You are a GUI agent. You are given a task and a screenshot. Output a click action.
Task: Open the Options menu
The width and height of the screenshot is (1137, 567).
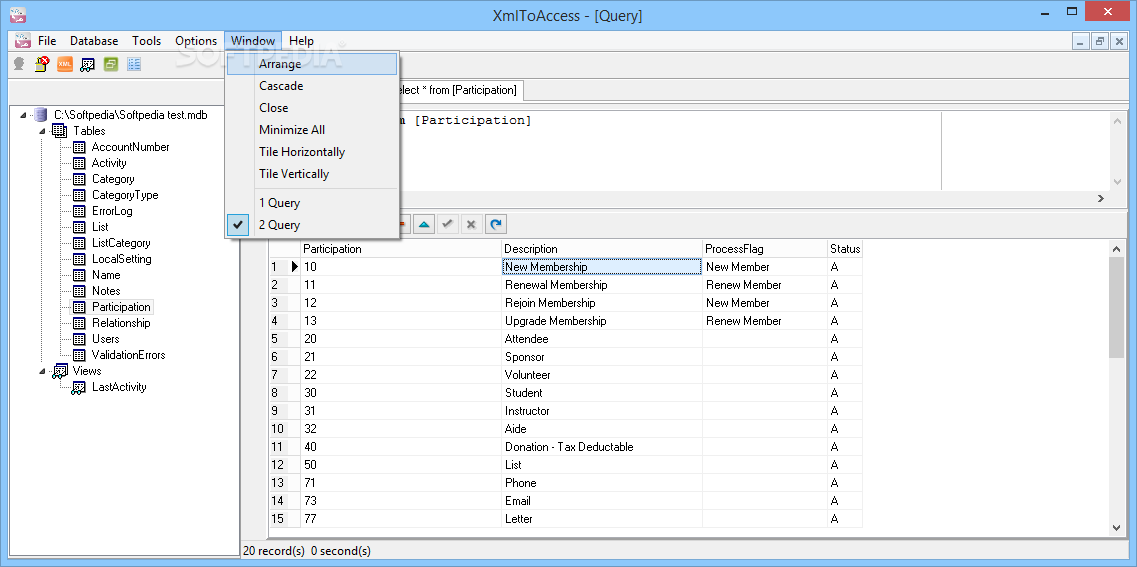(x=196, y=41)
